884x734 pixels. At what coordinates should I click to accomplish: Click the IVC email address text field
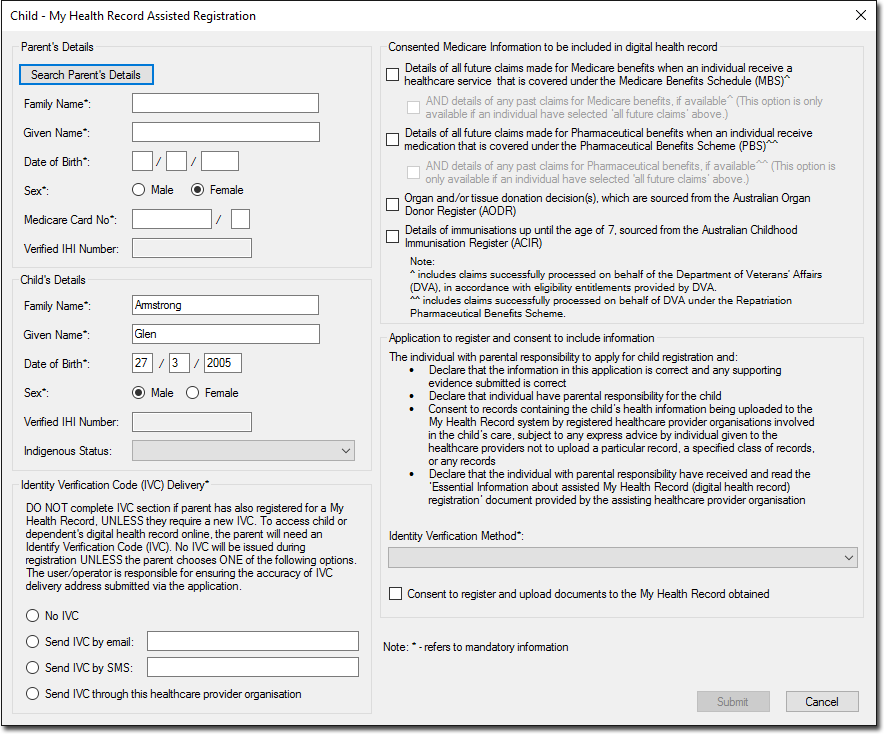click(x=252, y=641)
